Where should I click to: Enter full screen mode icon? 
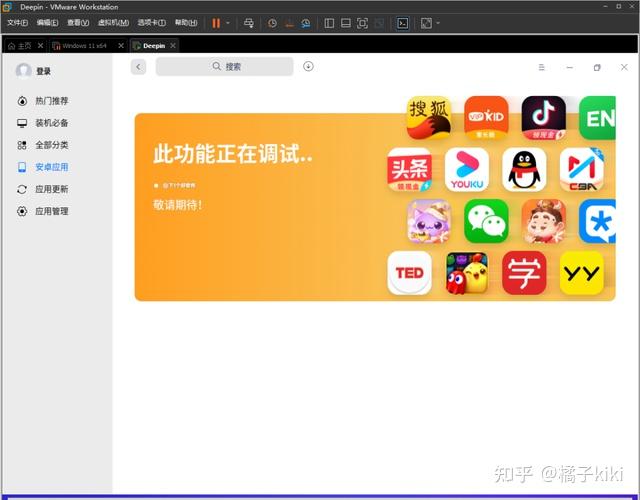[362, 23]
